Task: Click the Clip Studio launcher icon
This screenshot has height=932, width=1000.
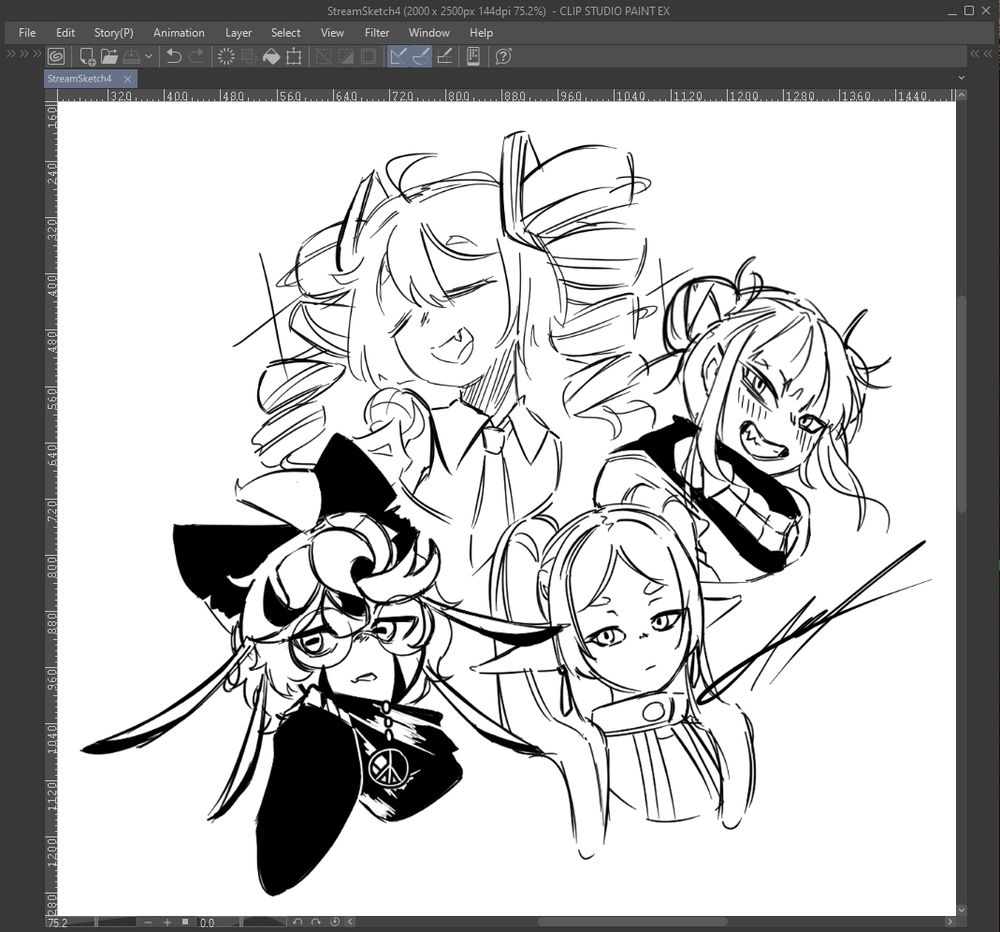Action: click(x=56, y=57)
